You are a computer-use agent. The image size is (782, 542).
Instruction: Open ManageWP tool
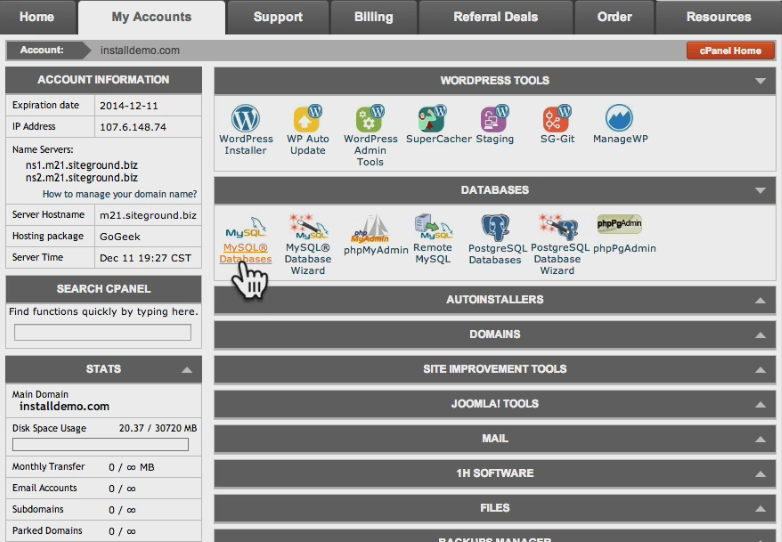tap(619, 119)
